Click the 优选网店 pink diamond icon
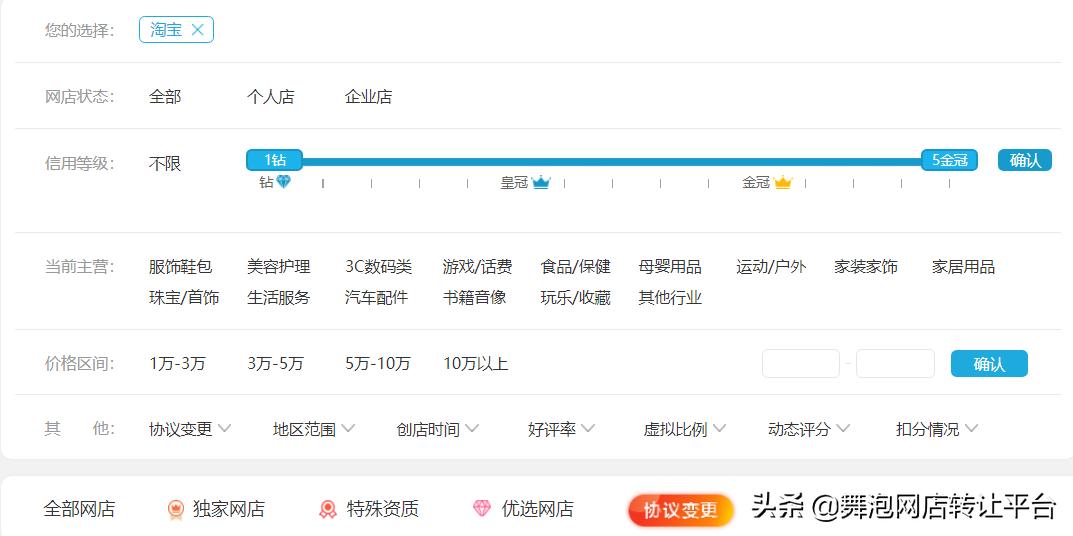 [x=482, y=509]
